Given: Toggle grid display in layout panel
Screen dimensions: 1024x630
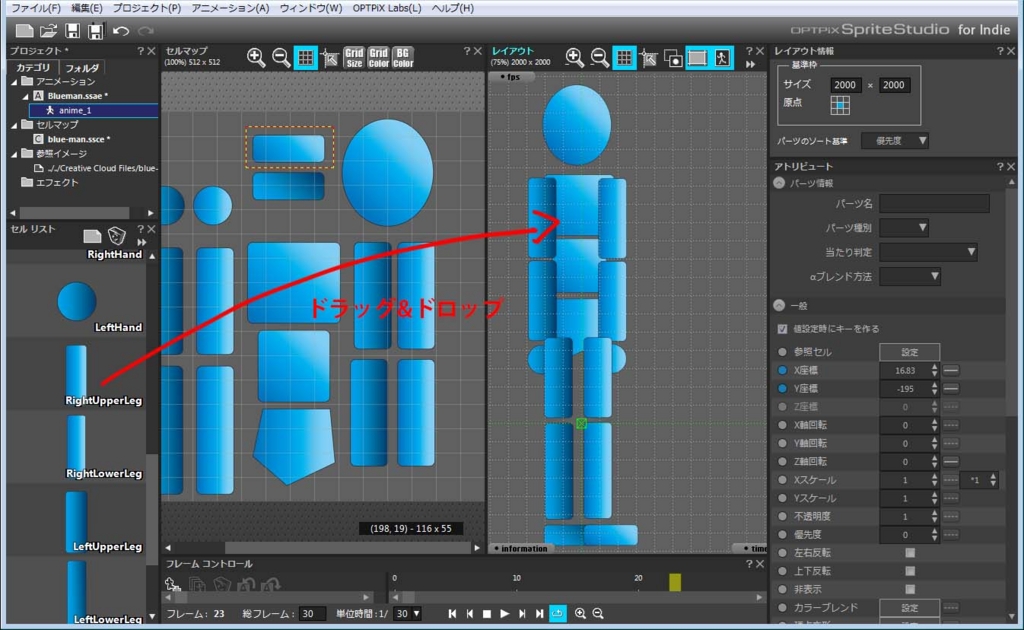Looking at the screenshot, I should pos(624,57).
